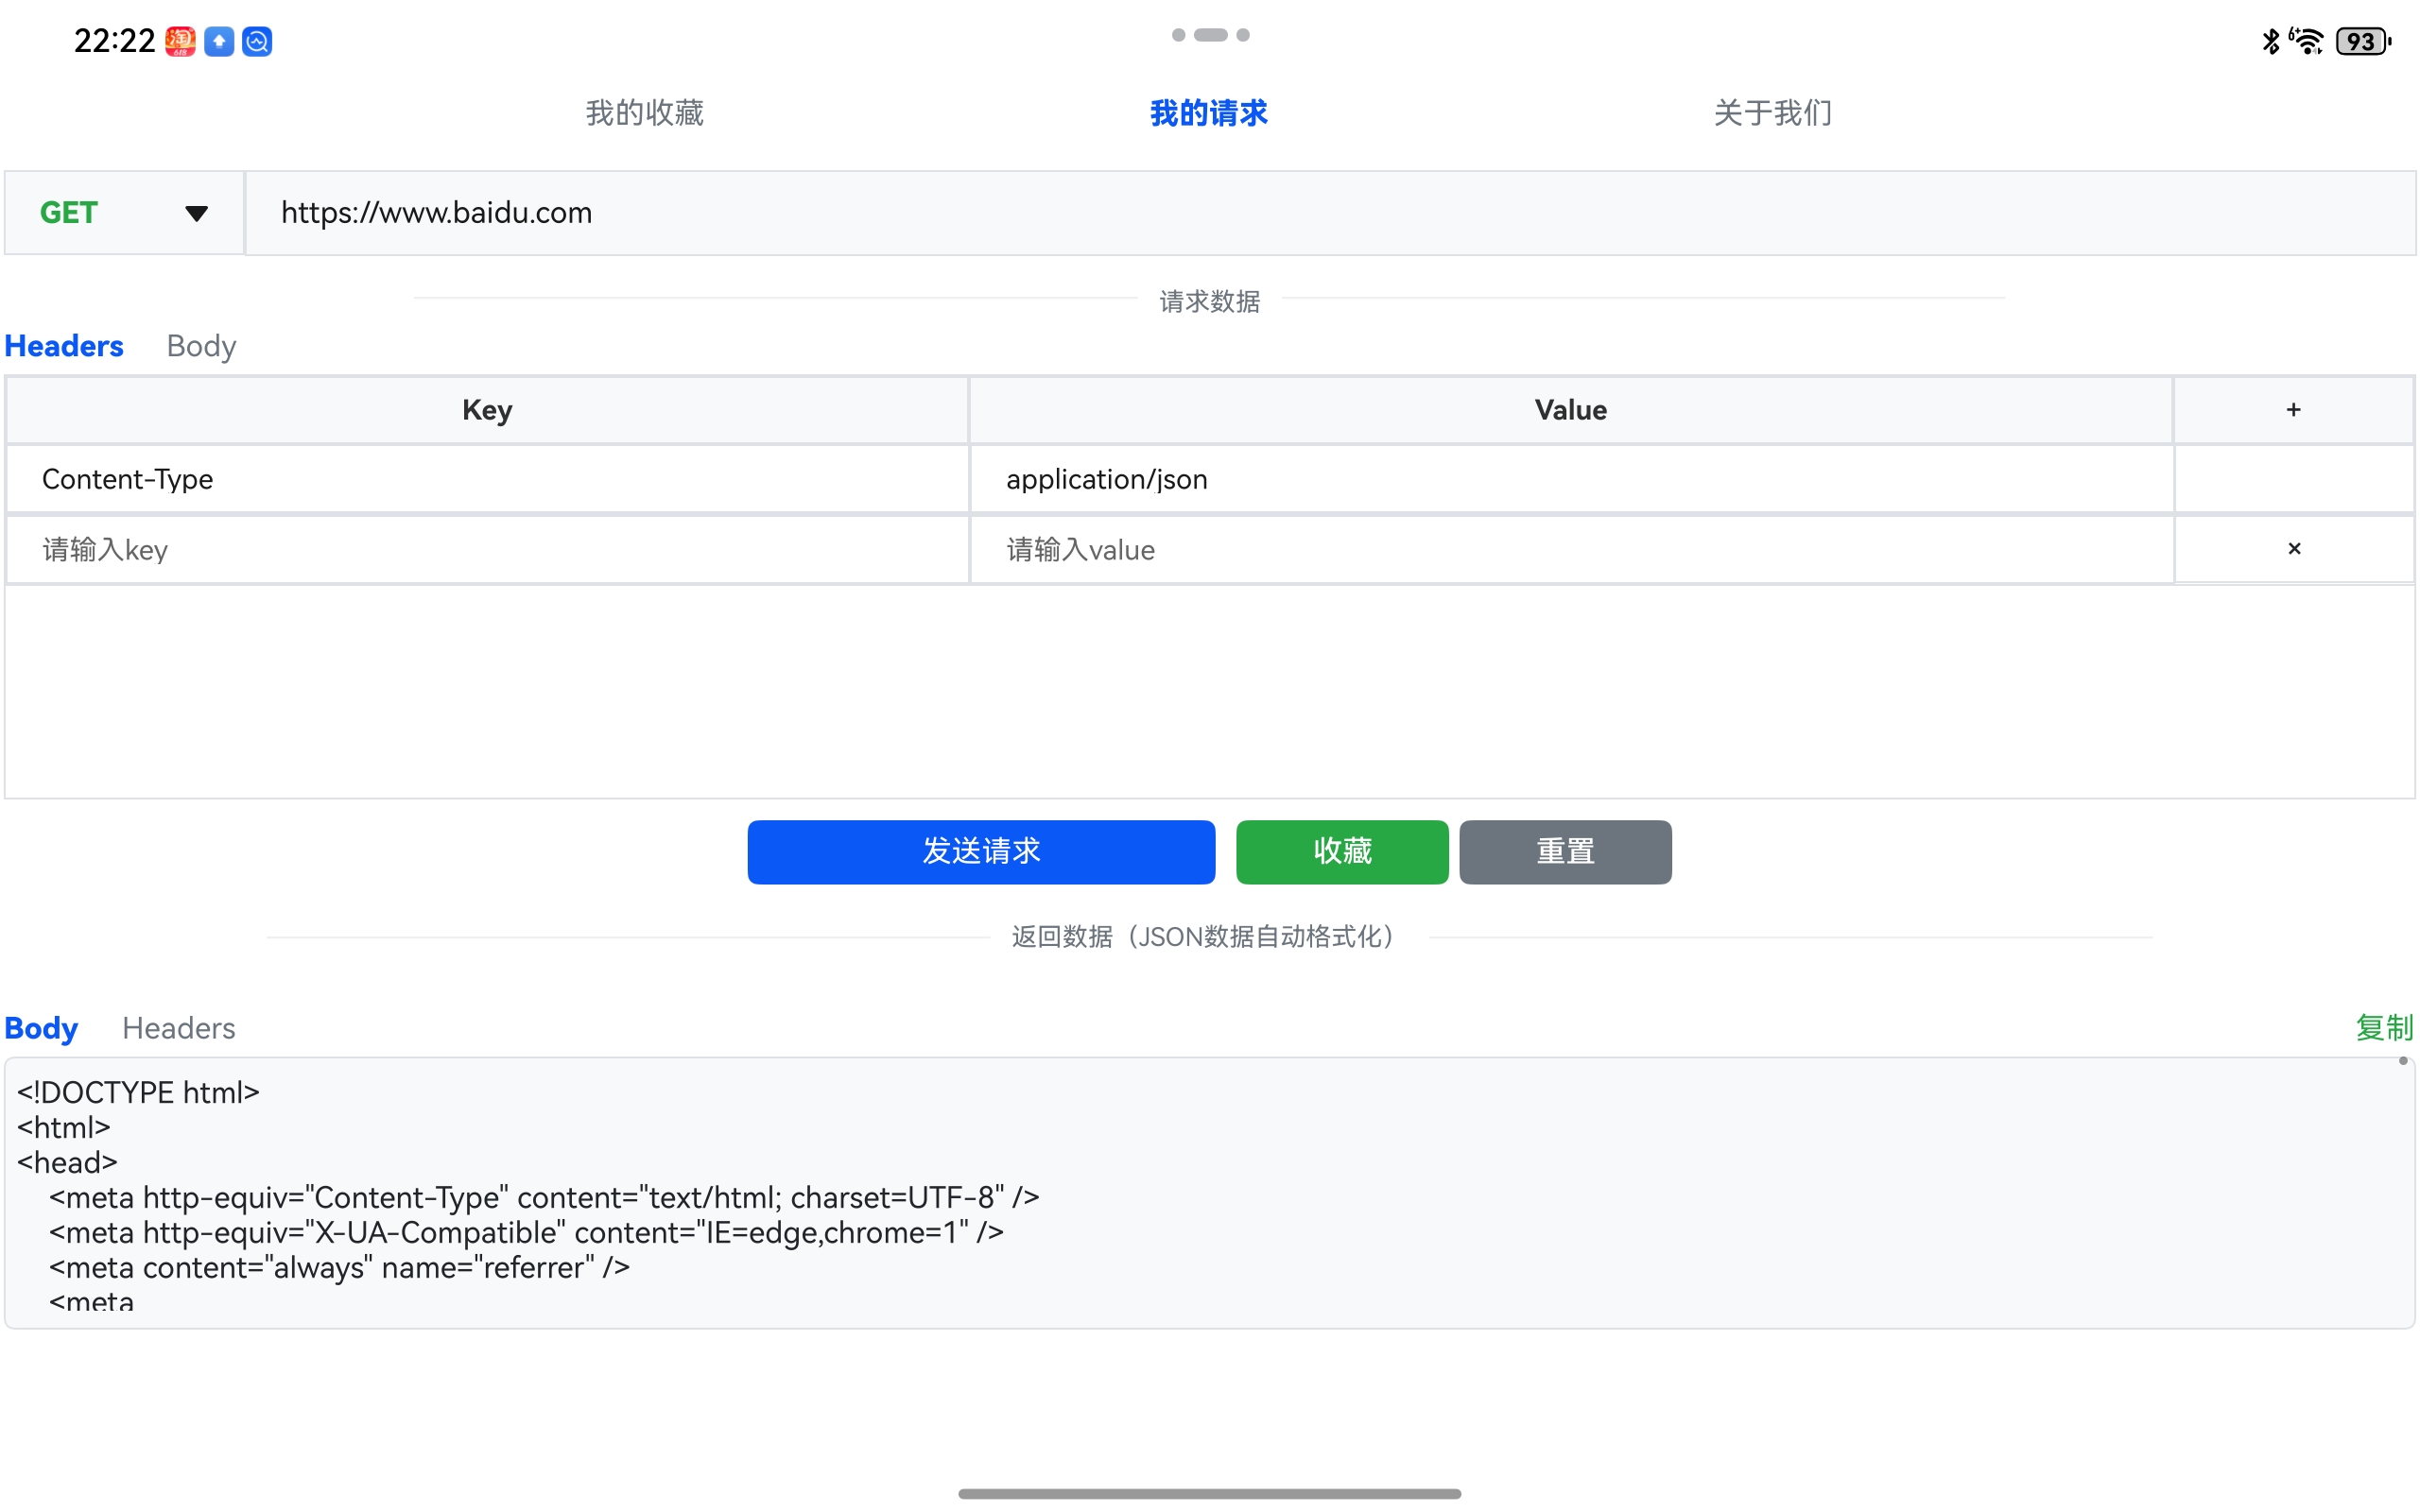This screenshot has width=2420, height=1512.
Task: Tap the blue upload notification icon
Action: pyautogui.click(x=219, y=41)
